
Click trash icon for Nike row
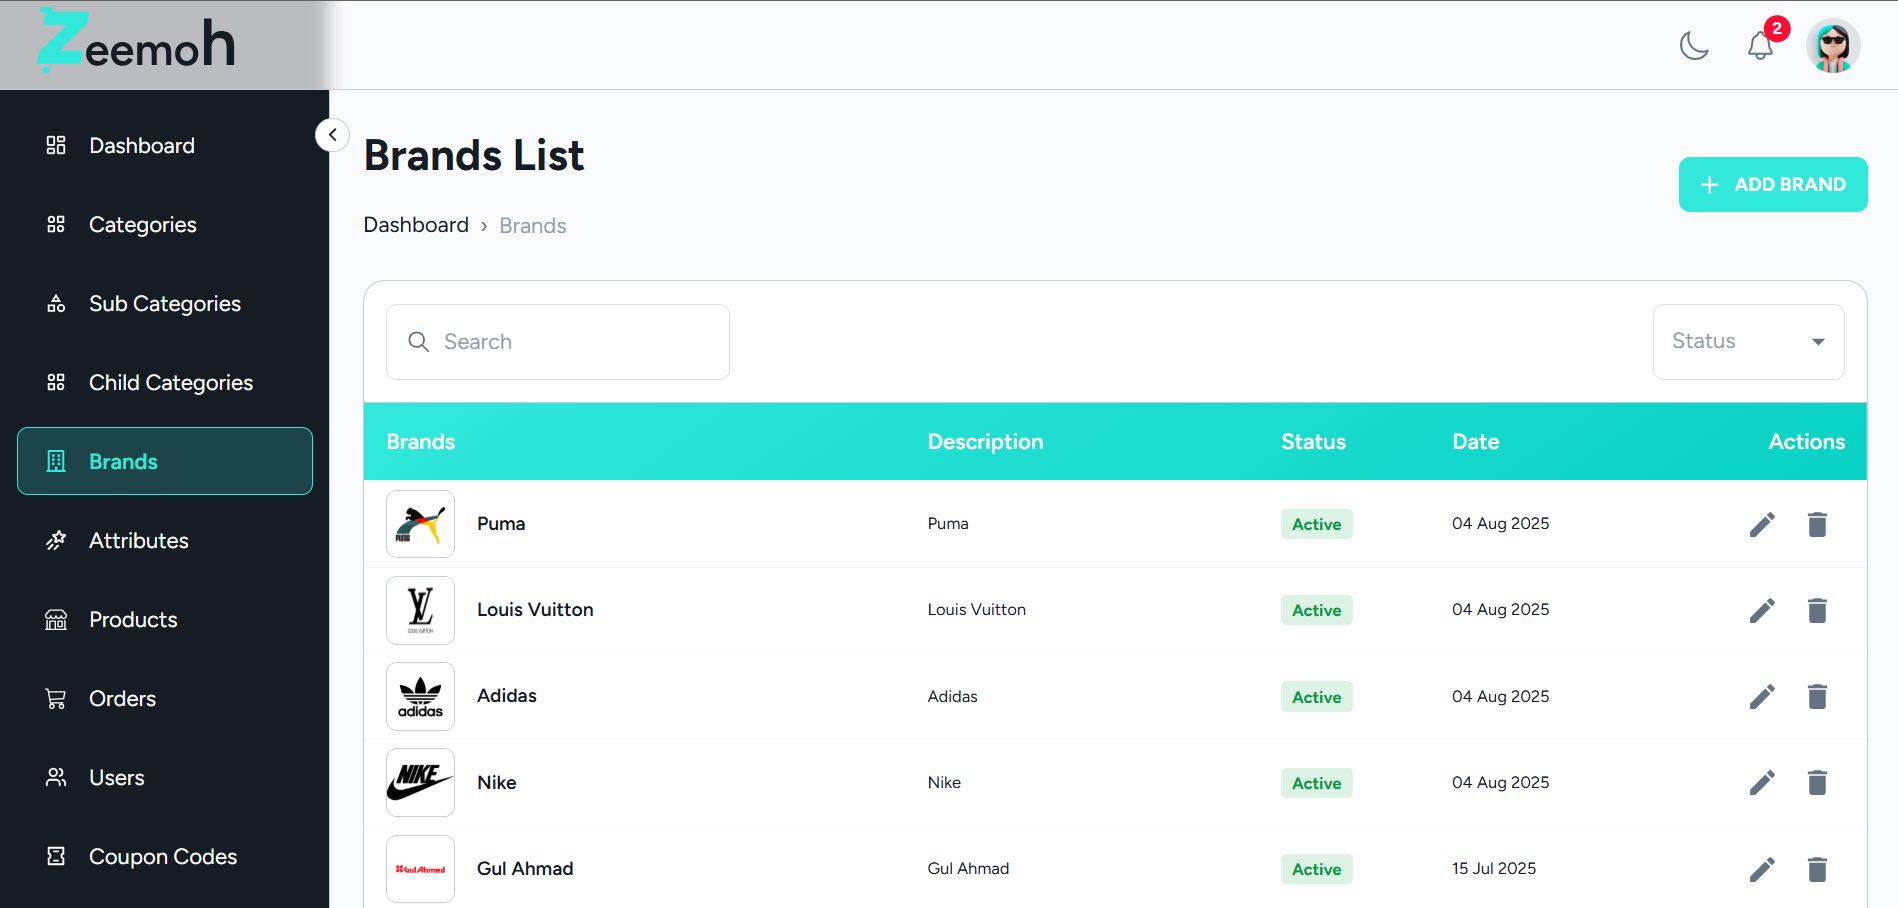(x=1817, y=783)
